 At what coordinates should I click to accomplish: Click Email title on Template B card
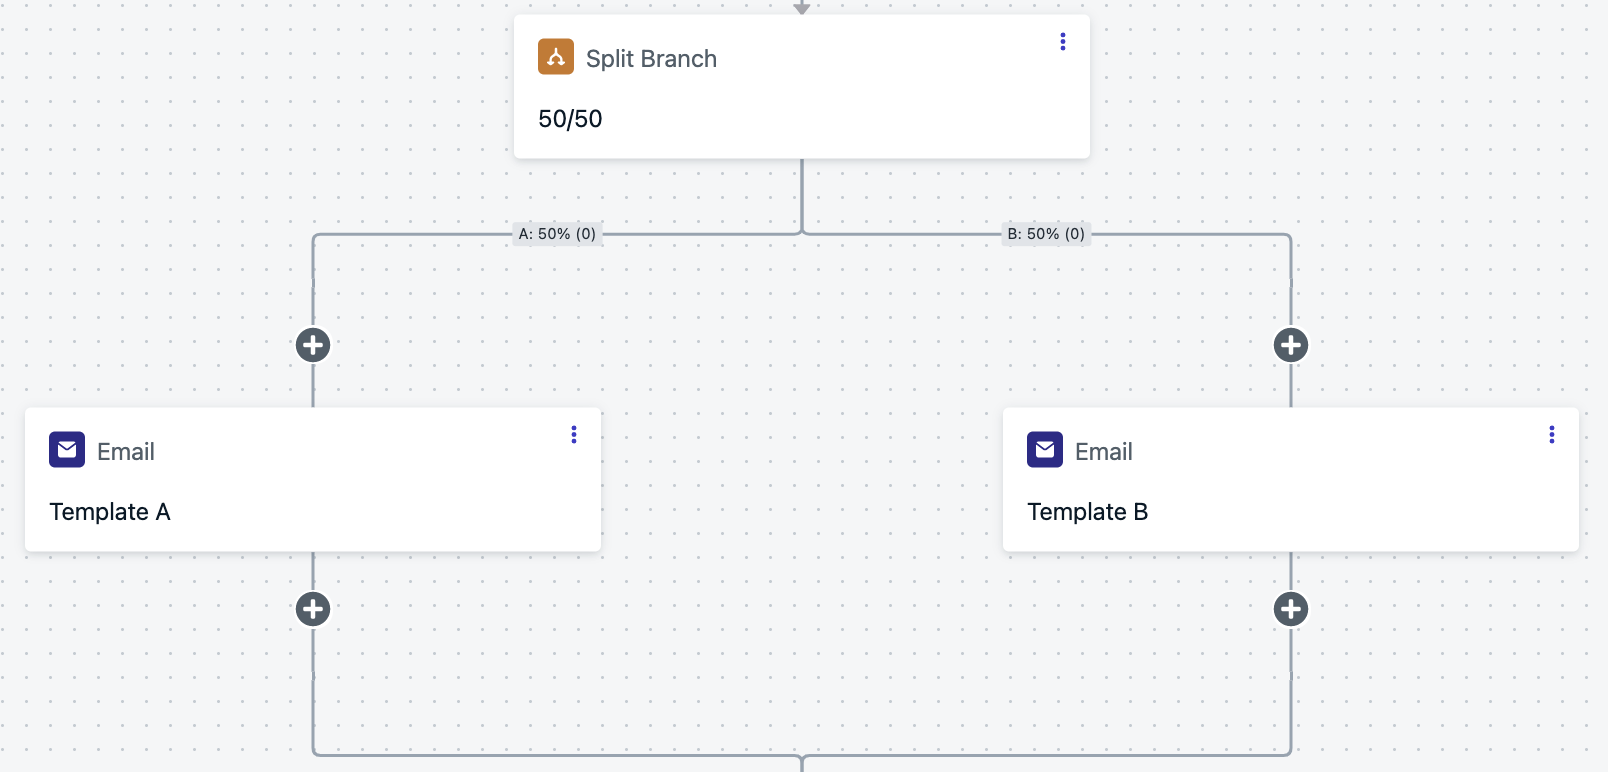pos(1104,452)
